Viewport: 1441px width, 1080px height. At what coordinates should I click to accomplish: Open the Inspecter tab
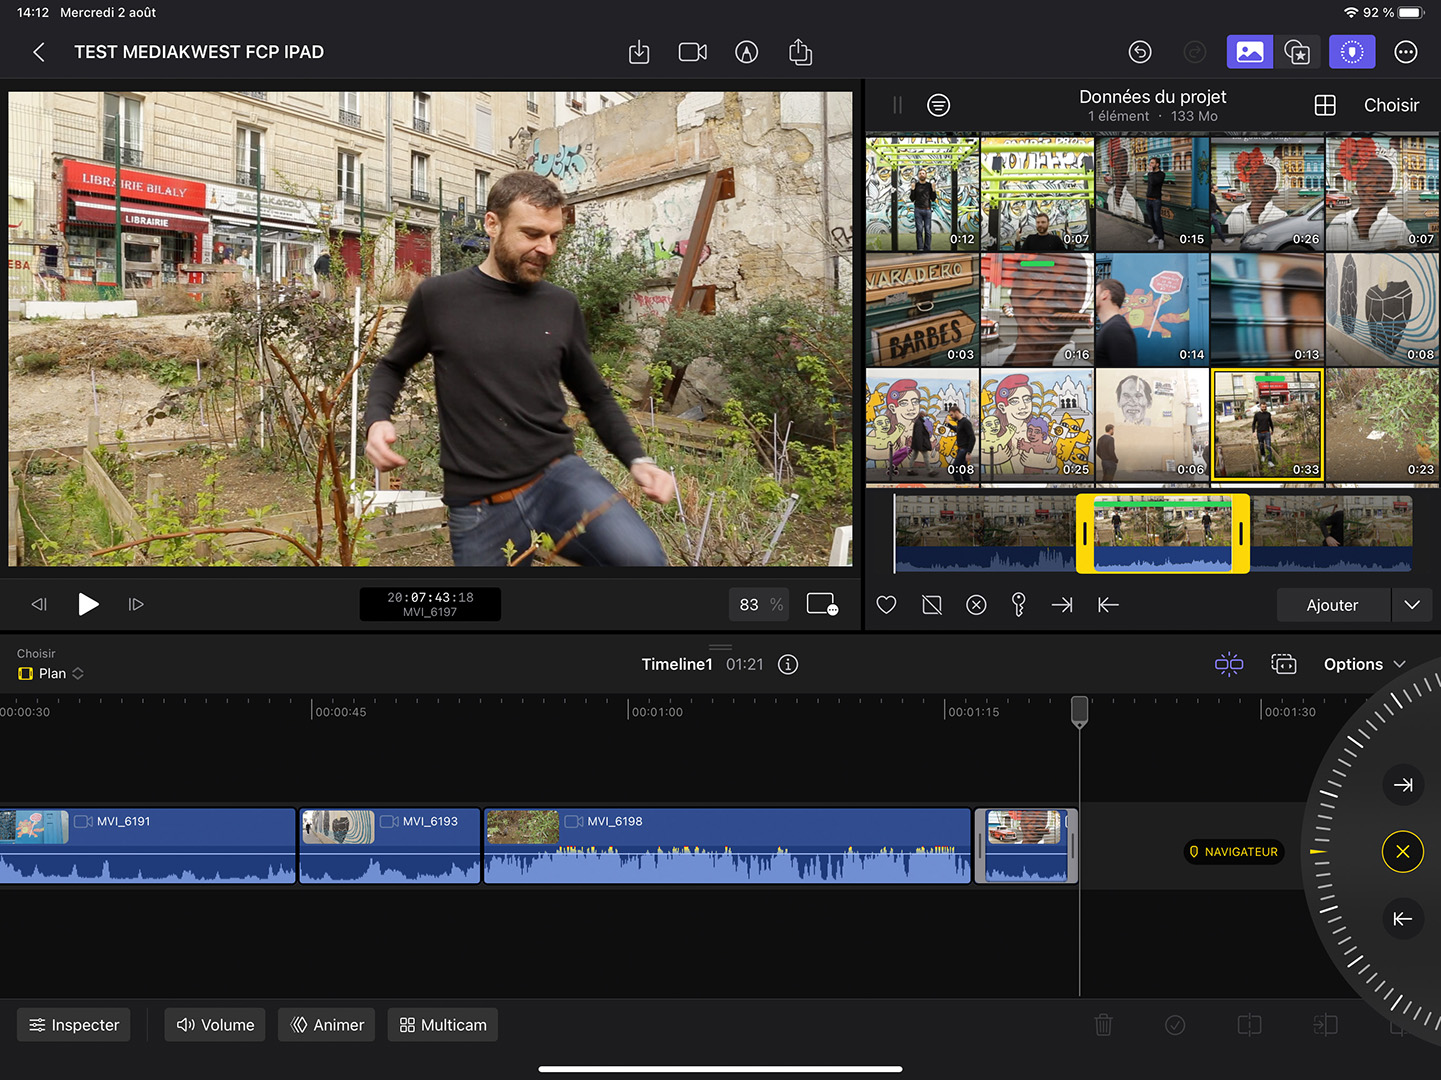pyautogui.click(x=74, y=1025)
